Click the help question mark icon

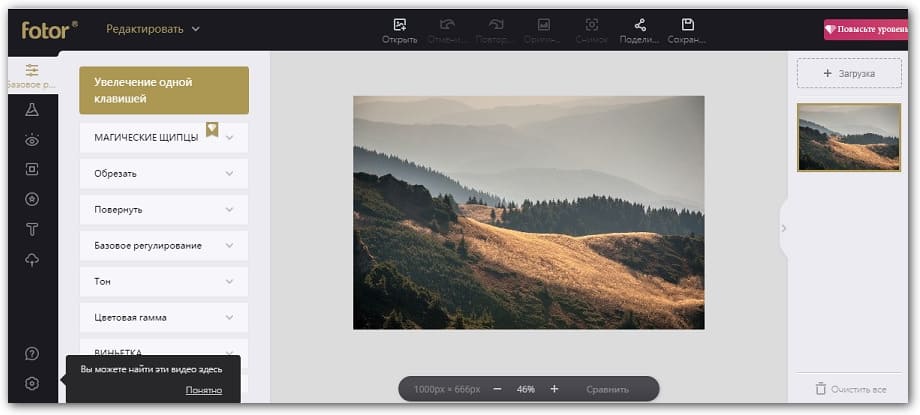(x=32, y=353)
